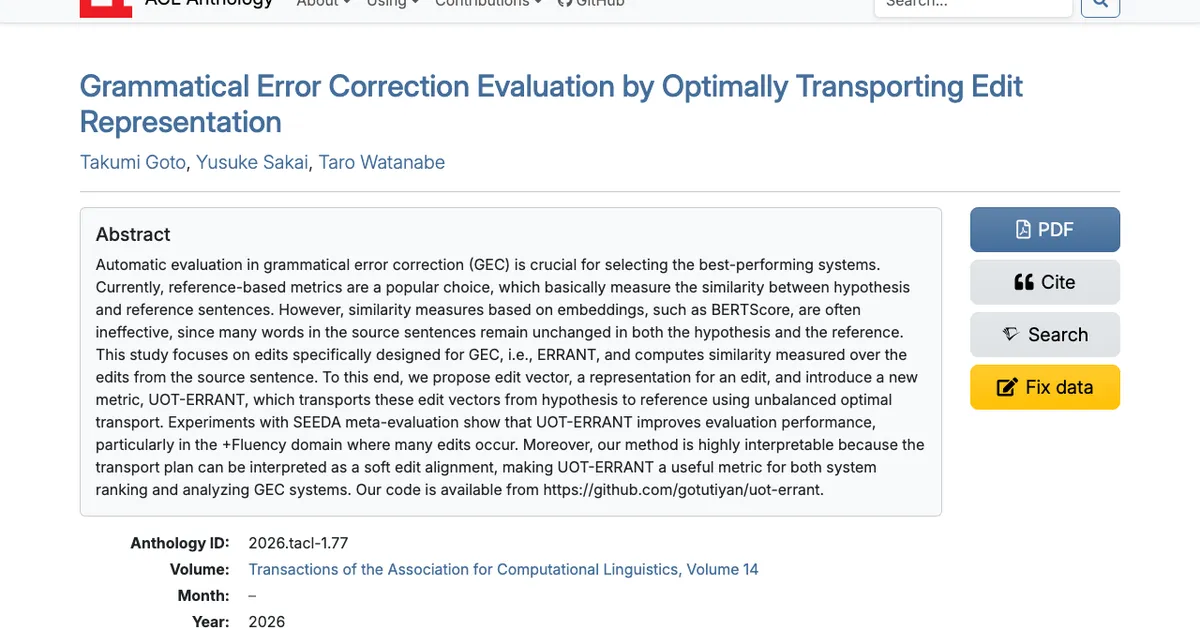Click the blue PDF button
This screenshot has height=630, width=1200.
[x=1045, y=230]
